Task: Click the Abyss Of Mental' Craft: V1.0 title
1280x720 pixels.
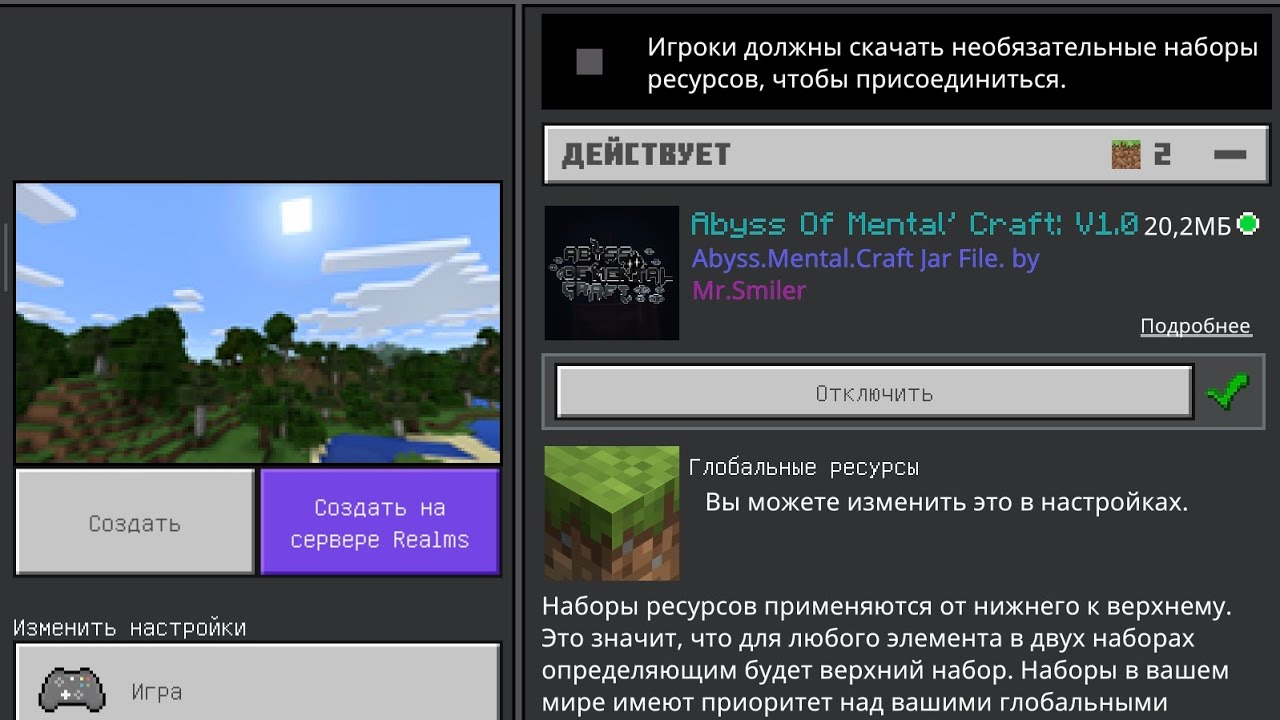Action: click(914, 223)
